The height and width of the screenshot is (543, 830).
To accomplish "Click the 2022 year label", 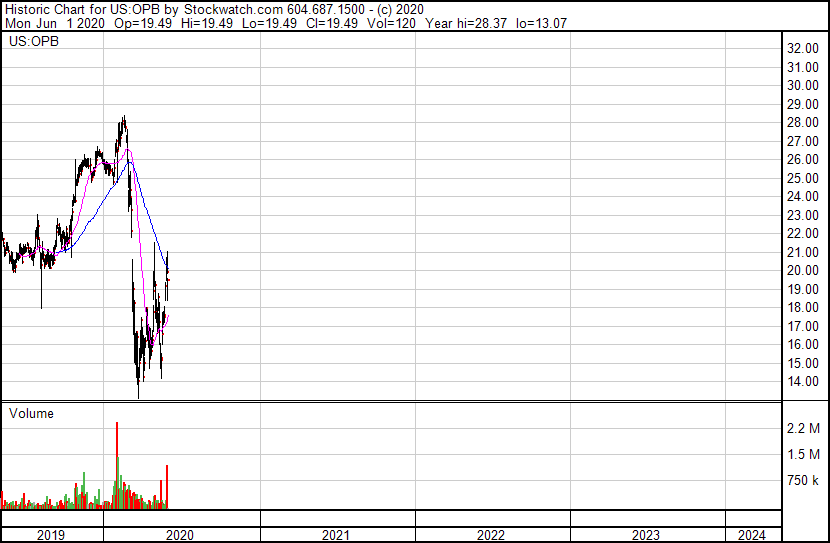I will tap(491, 535).
